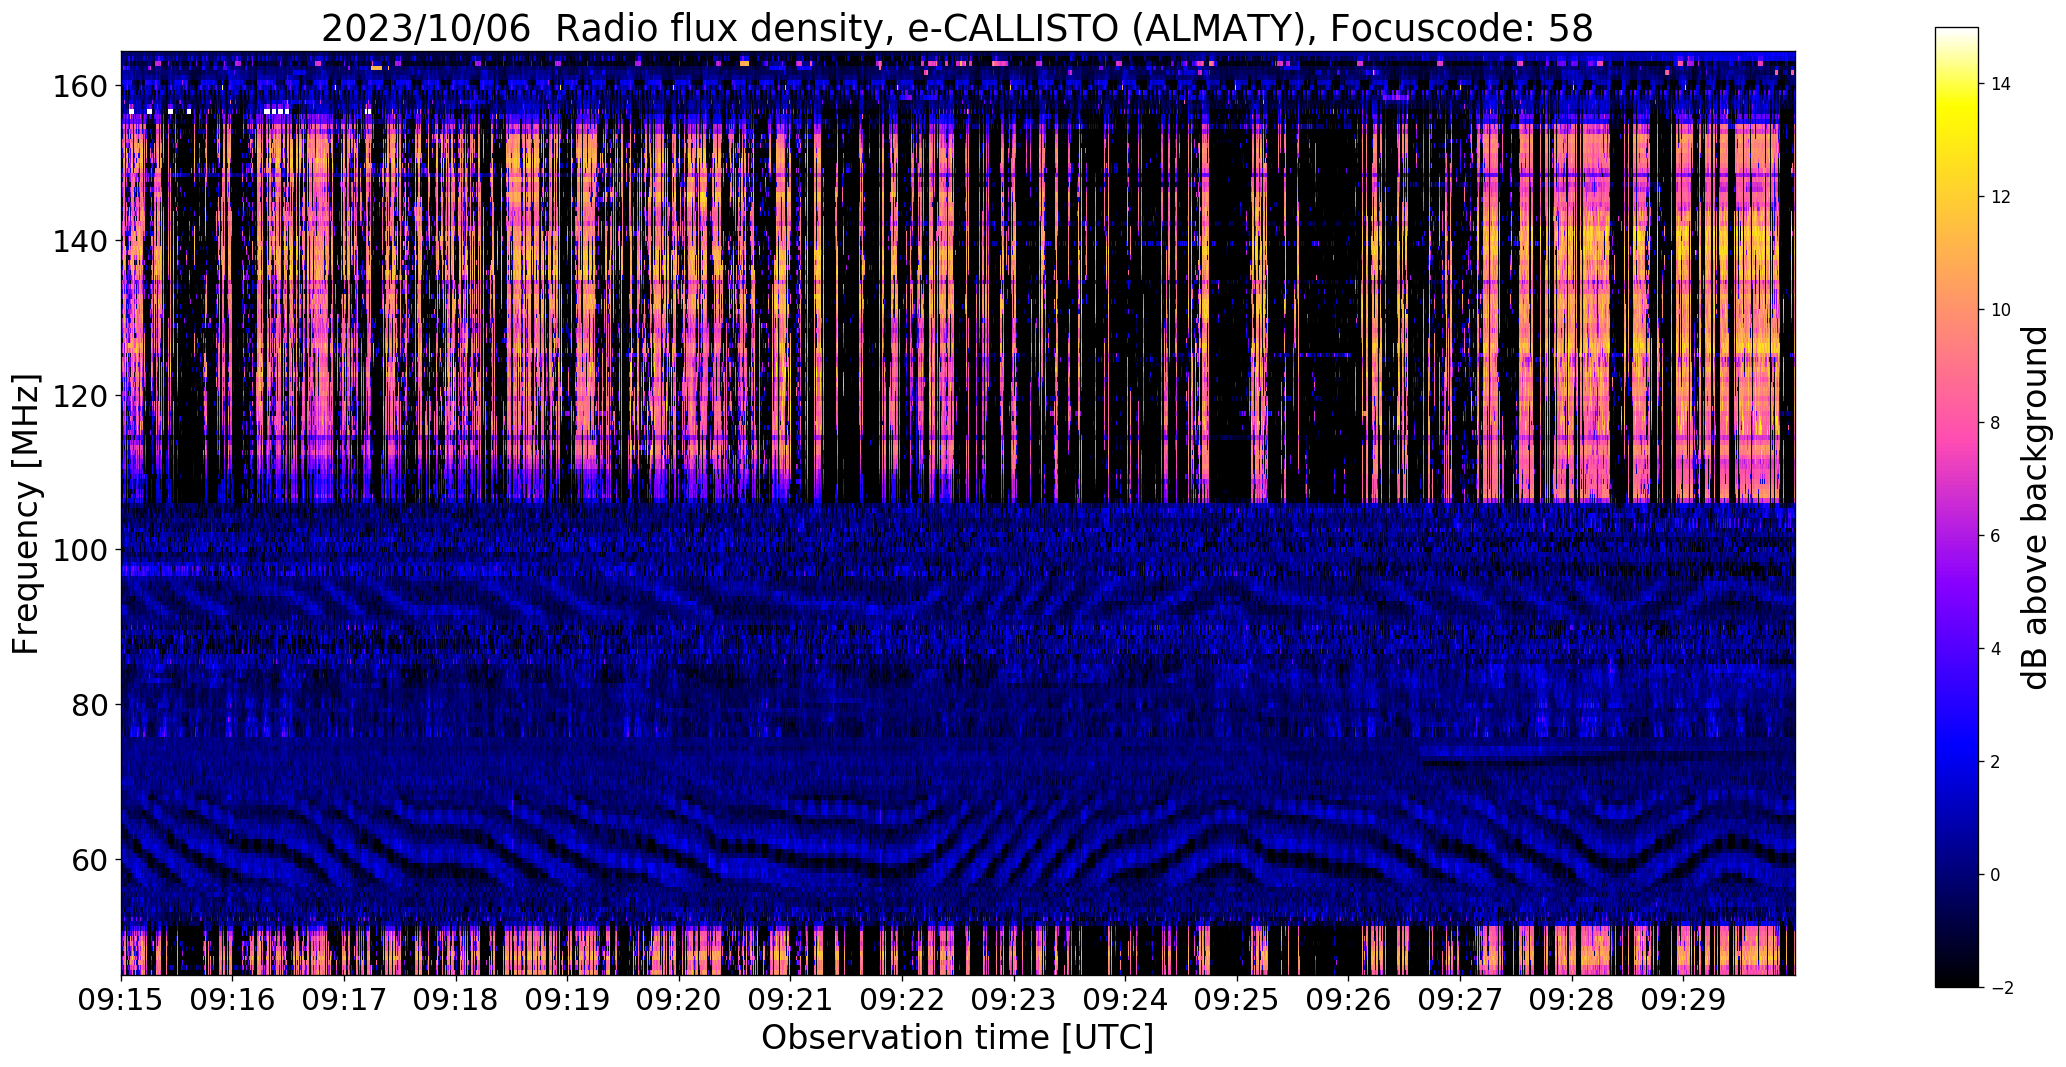Click the 'dB above background' colorbar label
The image size is (2066, 1067).
pyautogui.click(x=2035, y=508)
